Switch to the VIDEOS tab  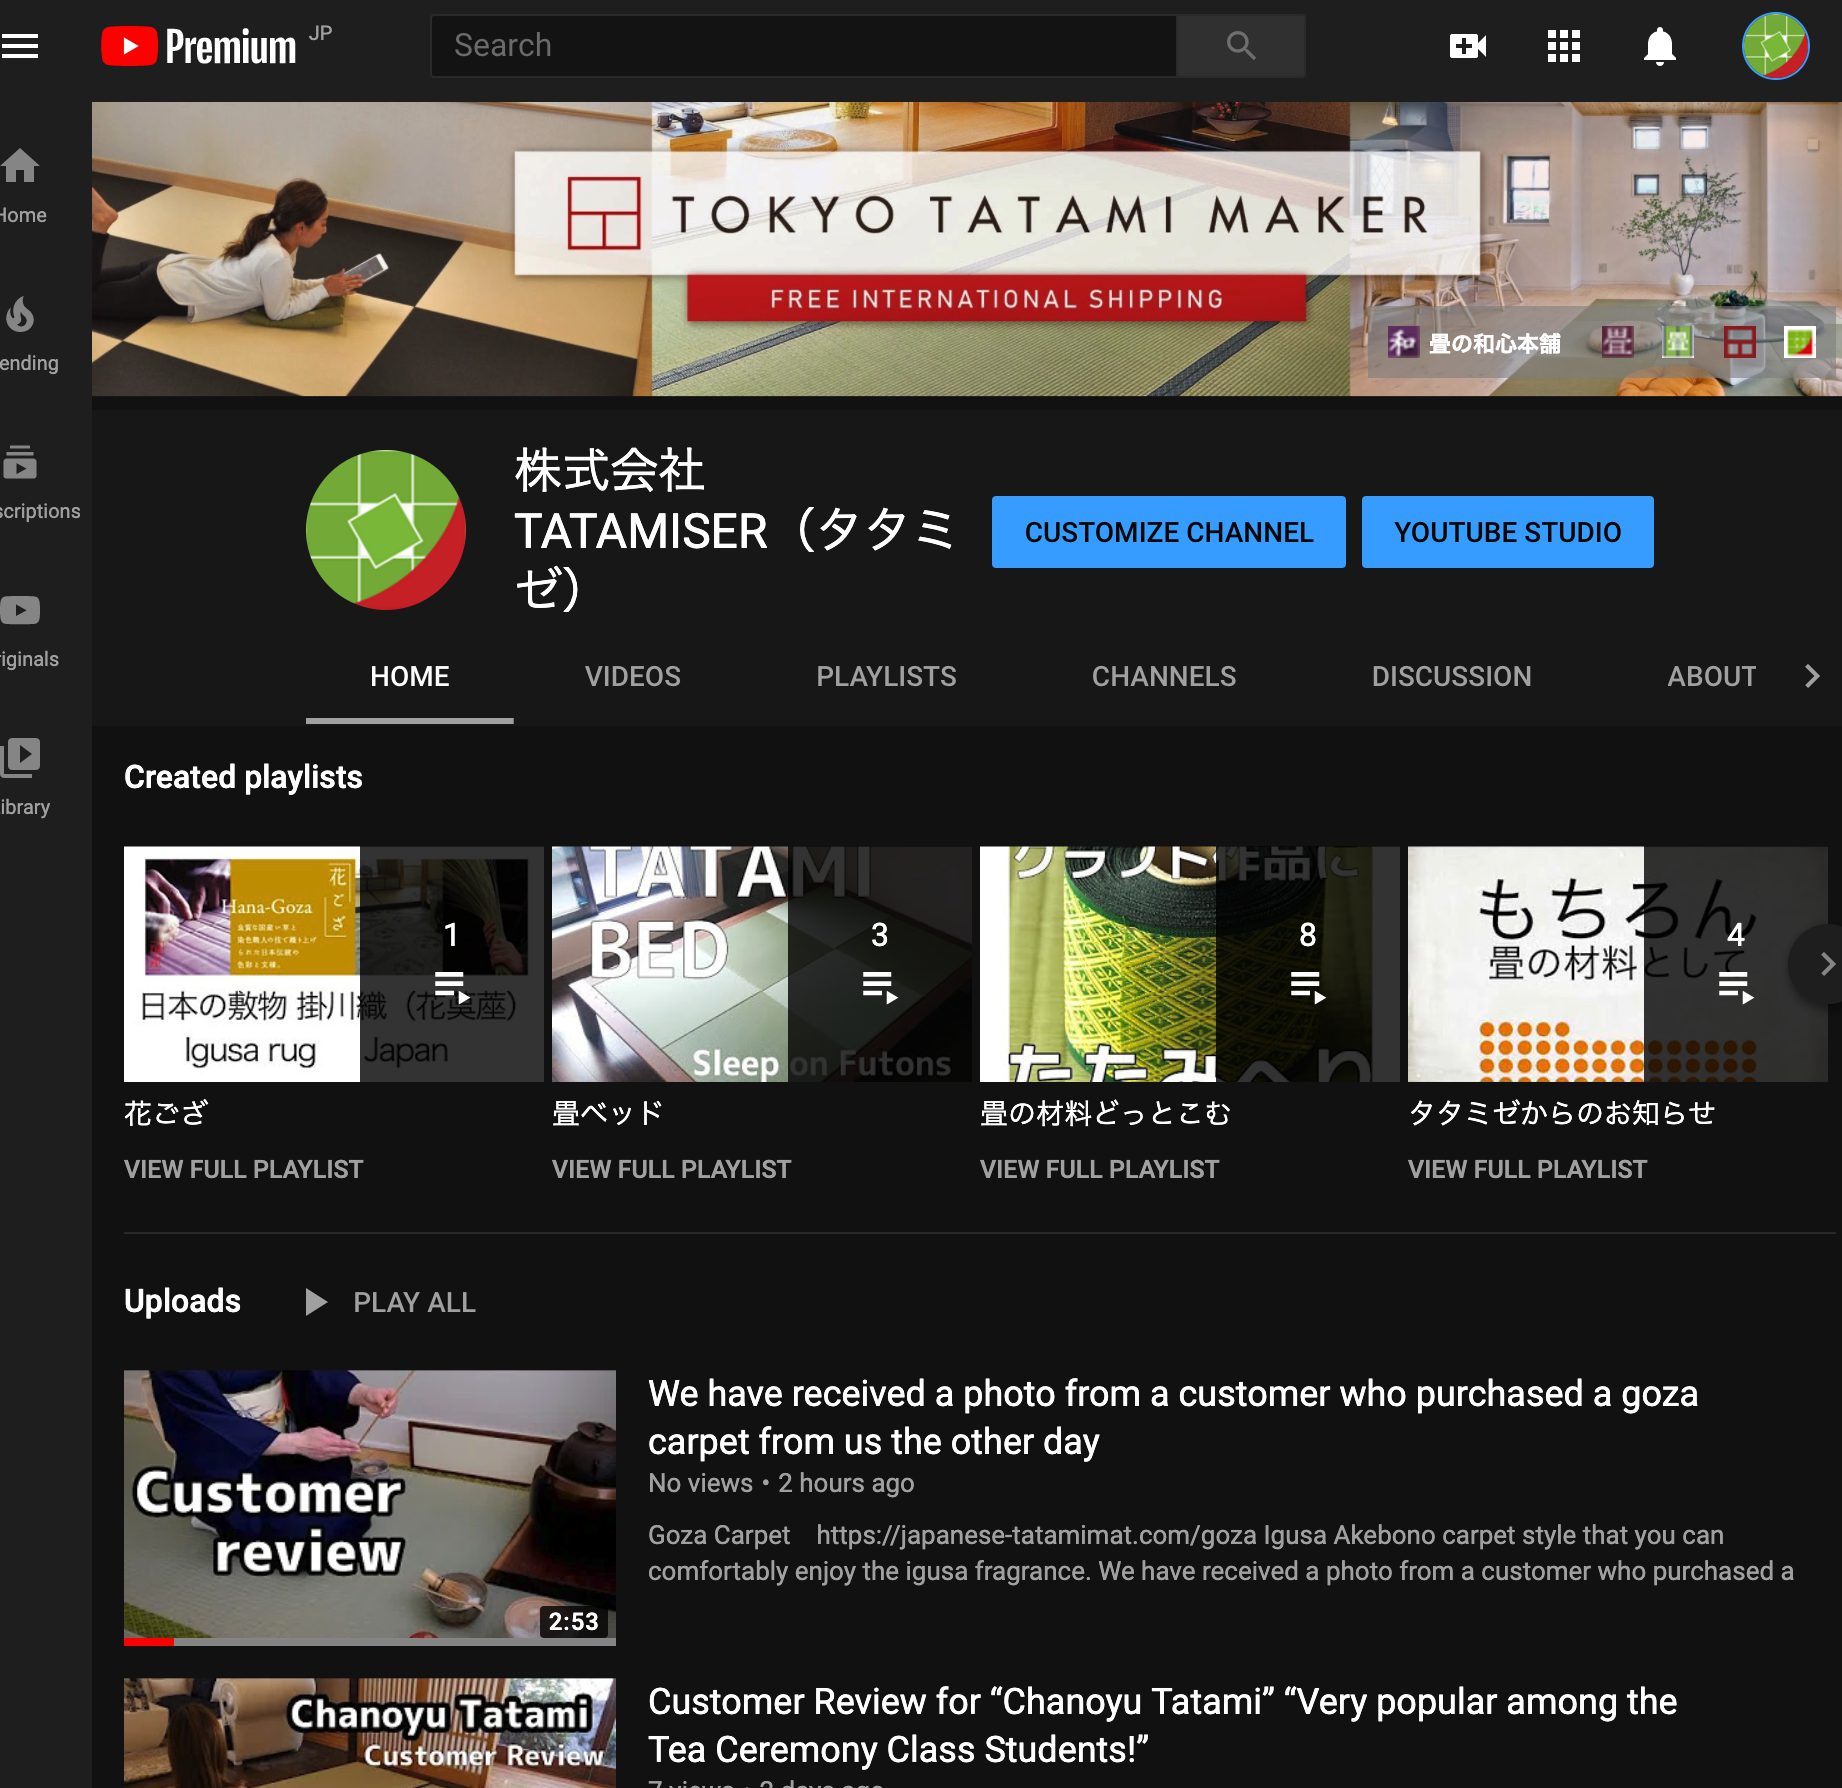(633, 677)
